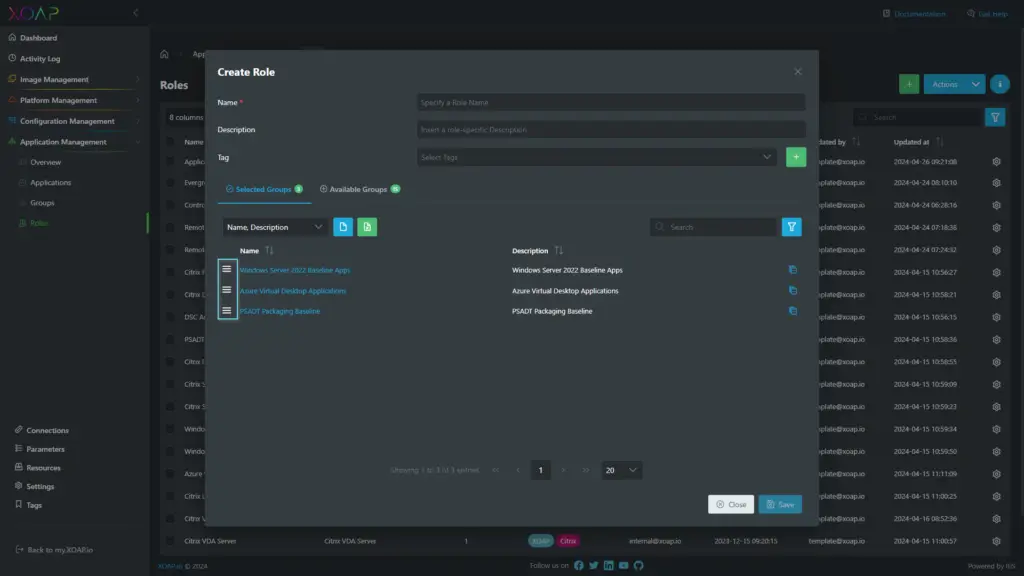Tick the checkbox for the Citrix VDA Server row

(x=170, y=541)
